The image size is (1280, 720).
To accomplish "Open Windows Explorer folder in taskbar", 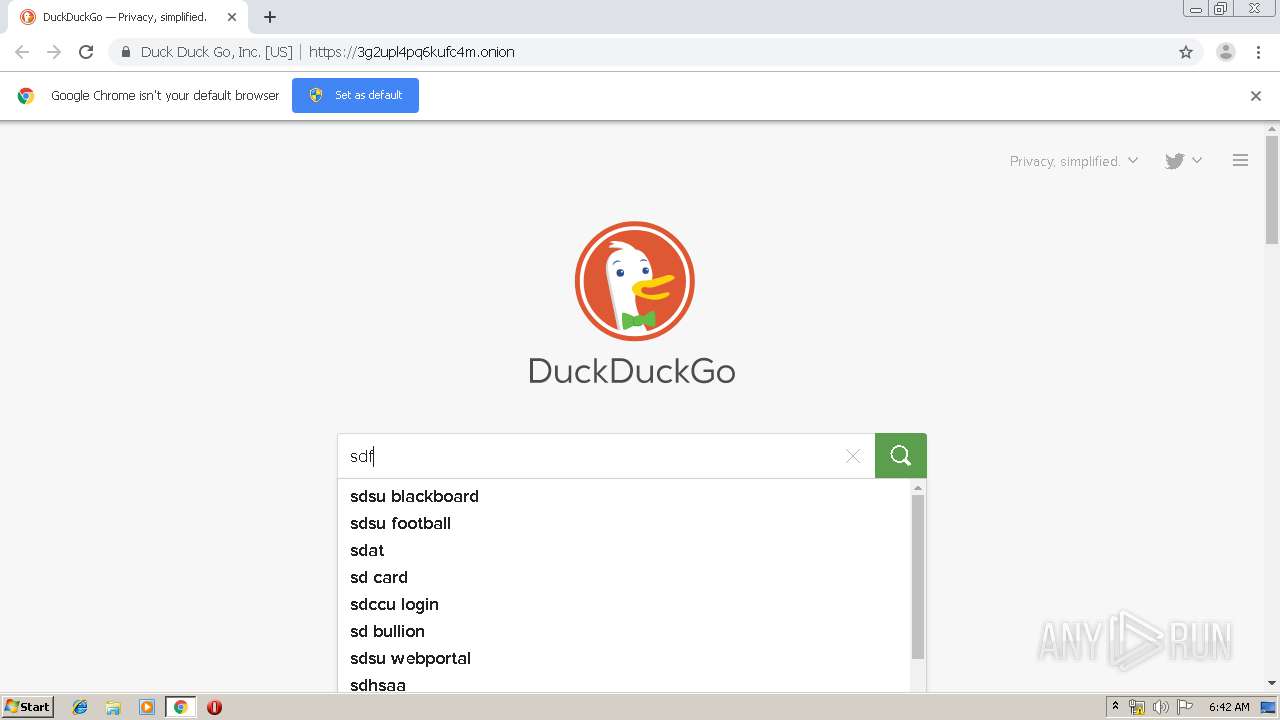I will tap(113, 707).
